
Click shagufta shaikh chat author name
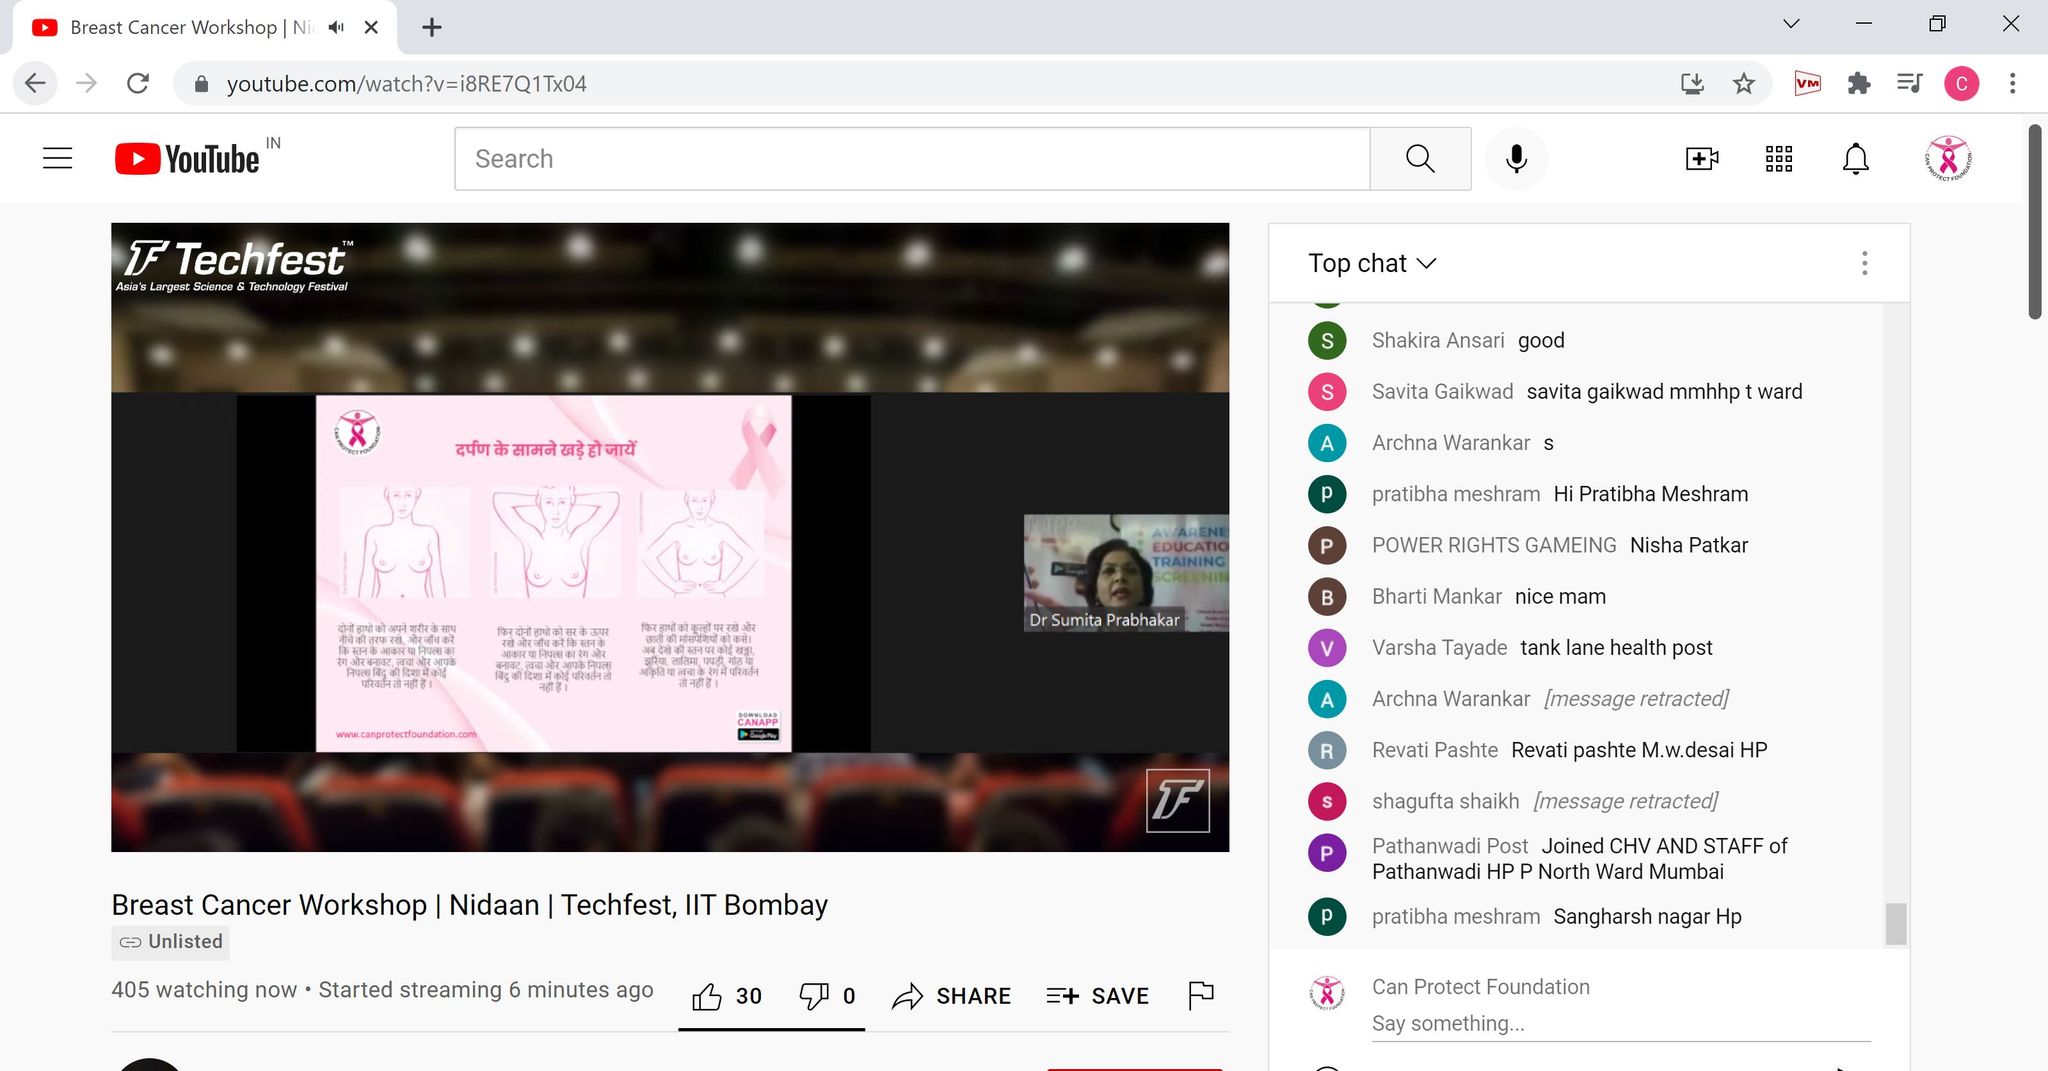(1445, 801)
